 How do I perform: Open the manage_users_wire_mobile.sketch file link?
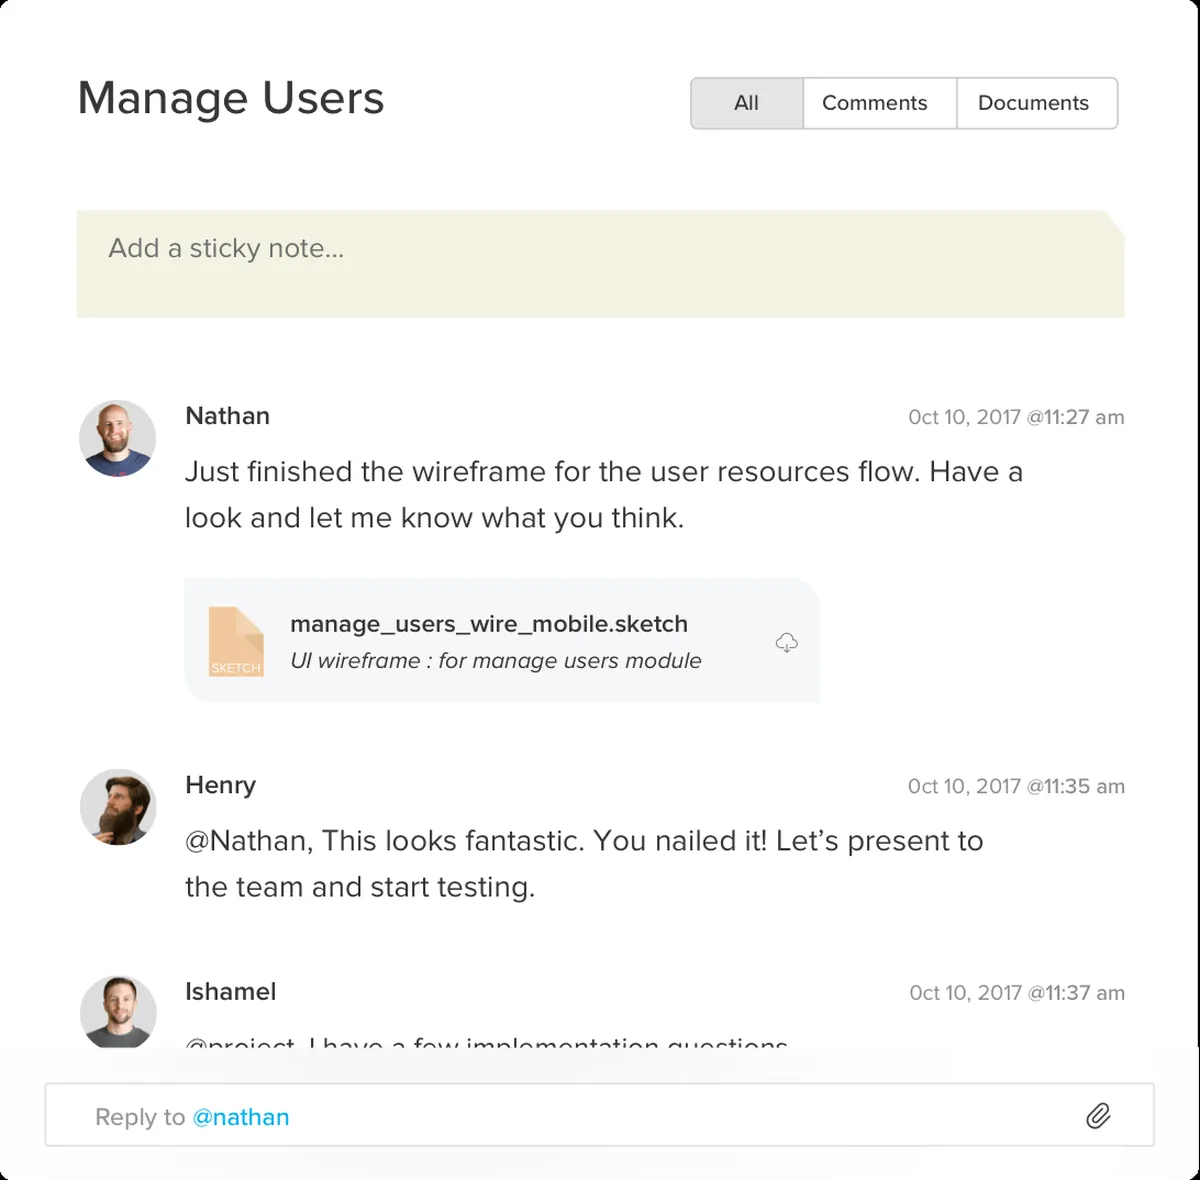tap(489, 624)
